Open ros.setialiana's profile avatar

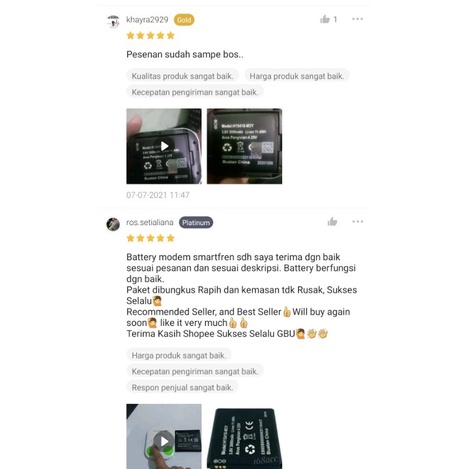click(x=113, y=224)
